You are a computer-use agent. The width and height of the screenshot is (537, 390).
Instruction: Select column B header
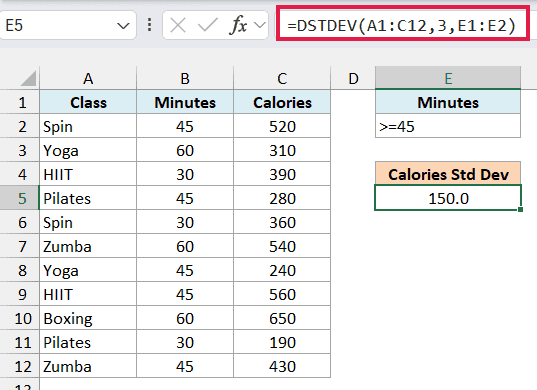pyautogui.click(x=185, y=78)
